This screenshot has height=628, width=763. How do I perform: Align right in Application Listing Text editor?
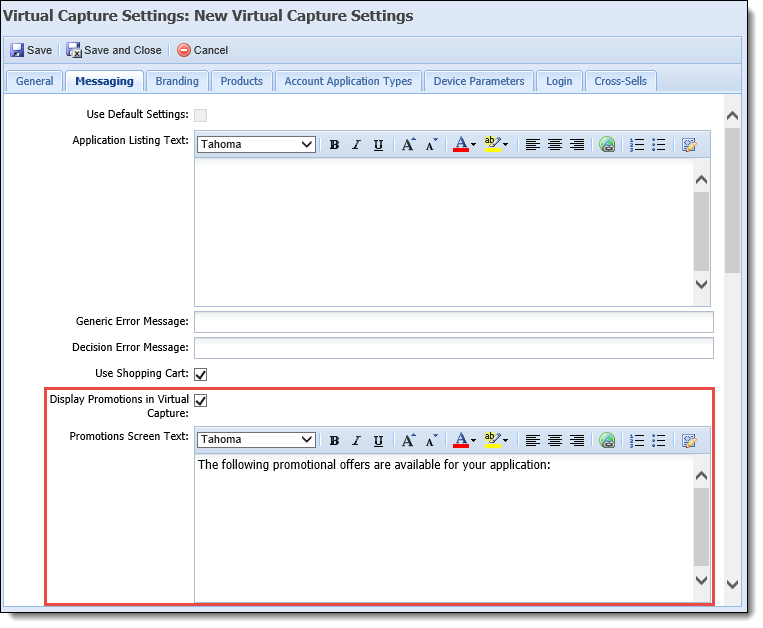click(577, 144)
